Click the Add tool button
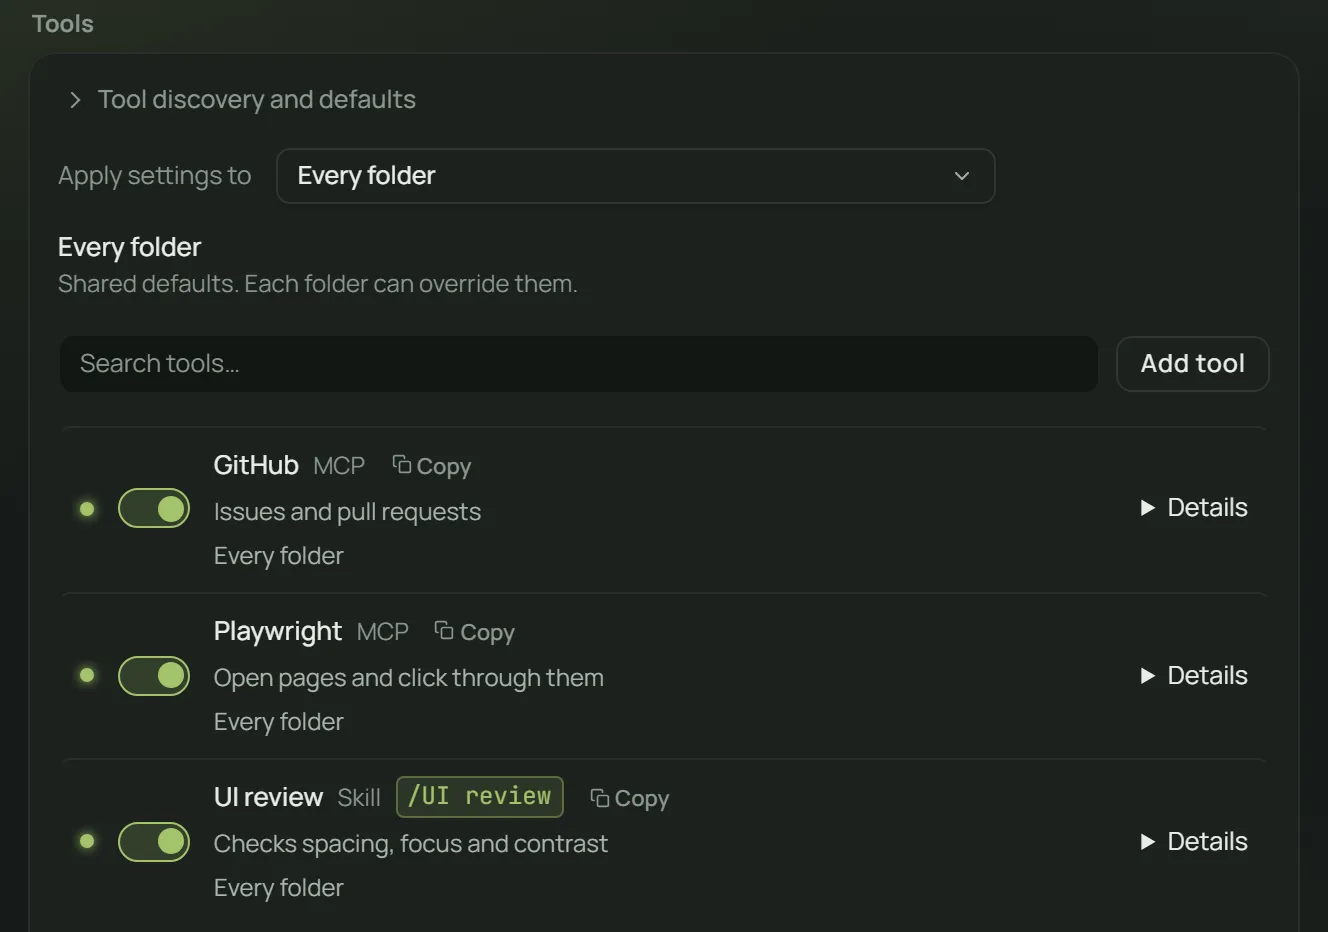Image resolution: width=1328 pixels, height=932 pixels. click(x=1192, y=363)
